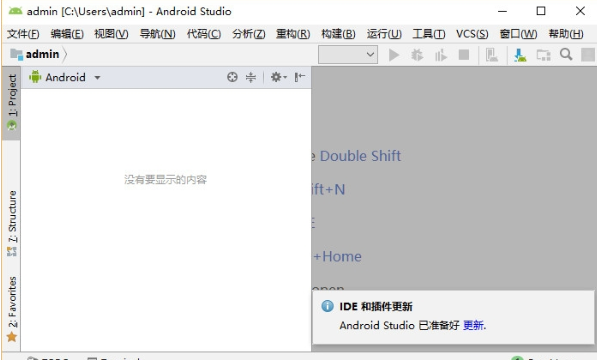Open the project panel gear settings
The width and height of the screenshot is (597, 360).
tap(278, 77)
